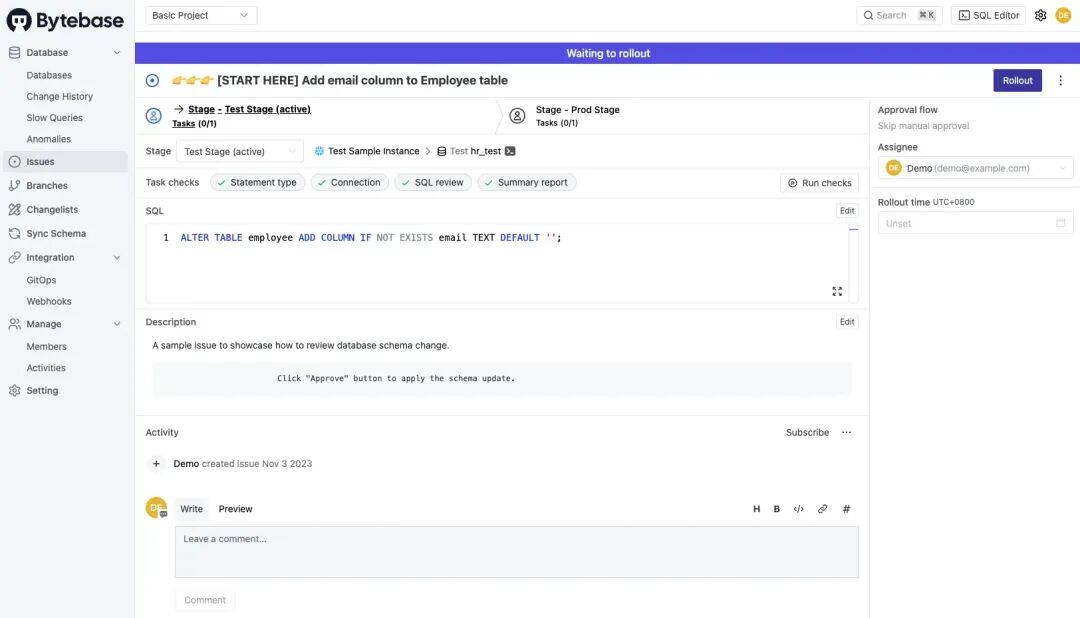Viewport: 1080px width, 618px height.
Task: Click the Prod Stage user circle icon
Action: click(x=517, y=116)
